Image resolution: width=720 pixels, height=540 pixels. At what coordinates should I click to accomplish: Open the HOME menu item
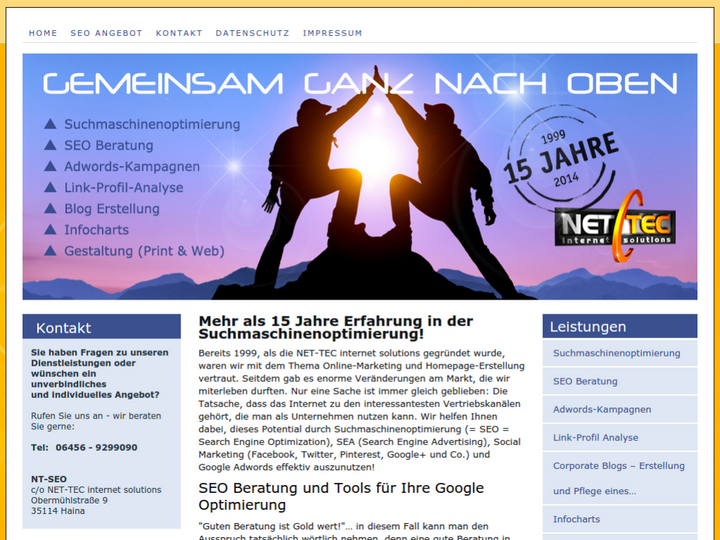[x=43, y=33]
